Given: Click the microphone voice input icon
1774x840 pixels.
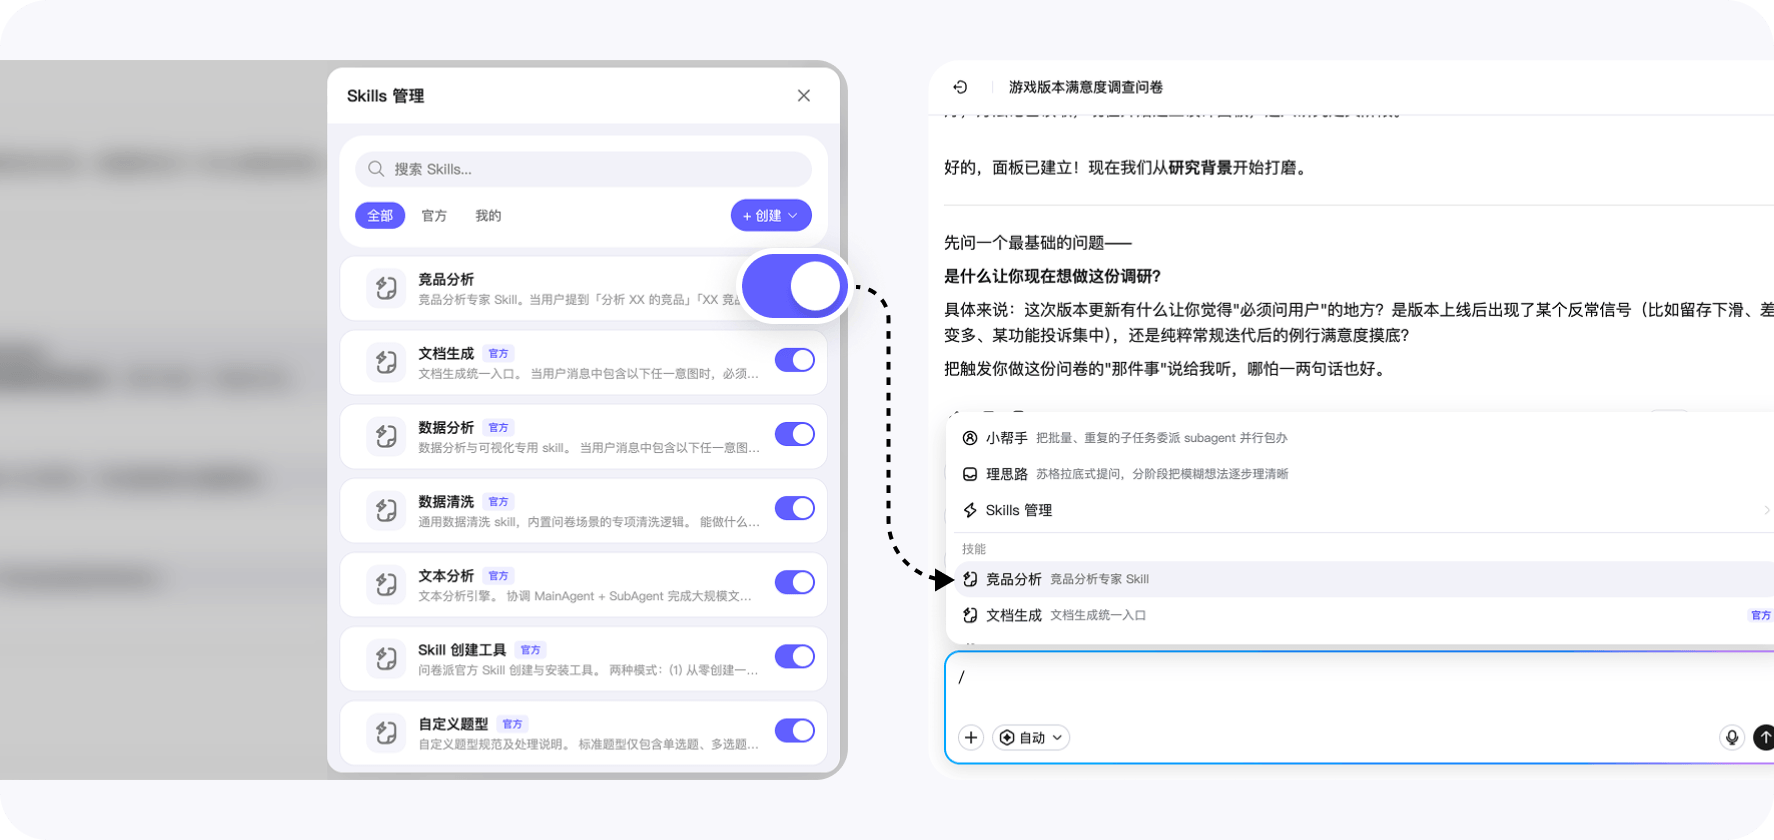Looking at the screenshot, I should (x=1732, y=737).
